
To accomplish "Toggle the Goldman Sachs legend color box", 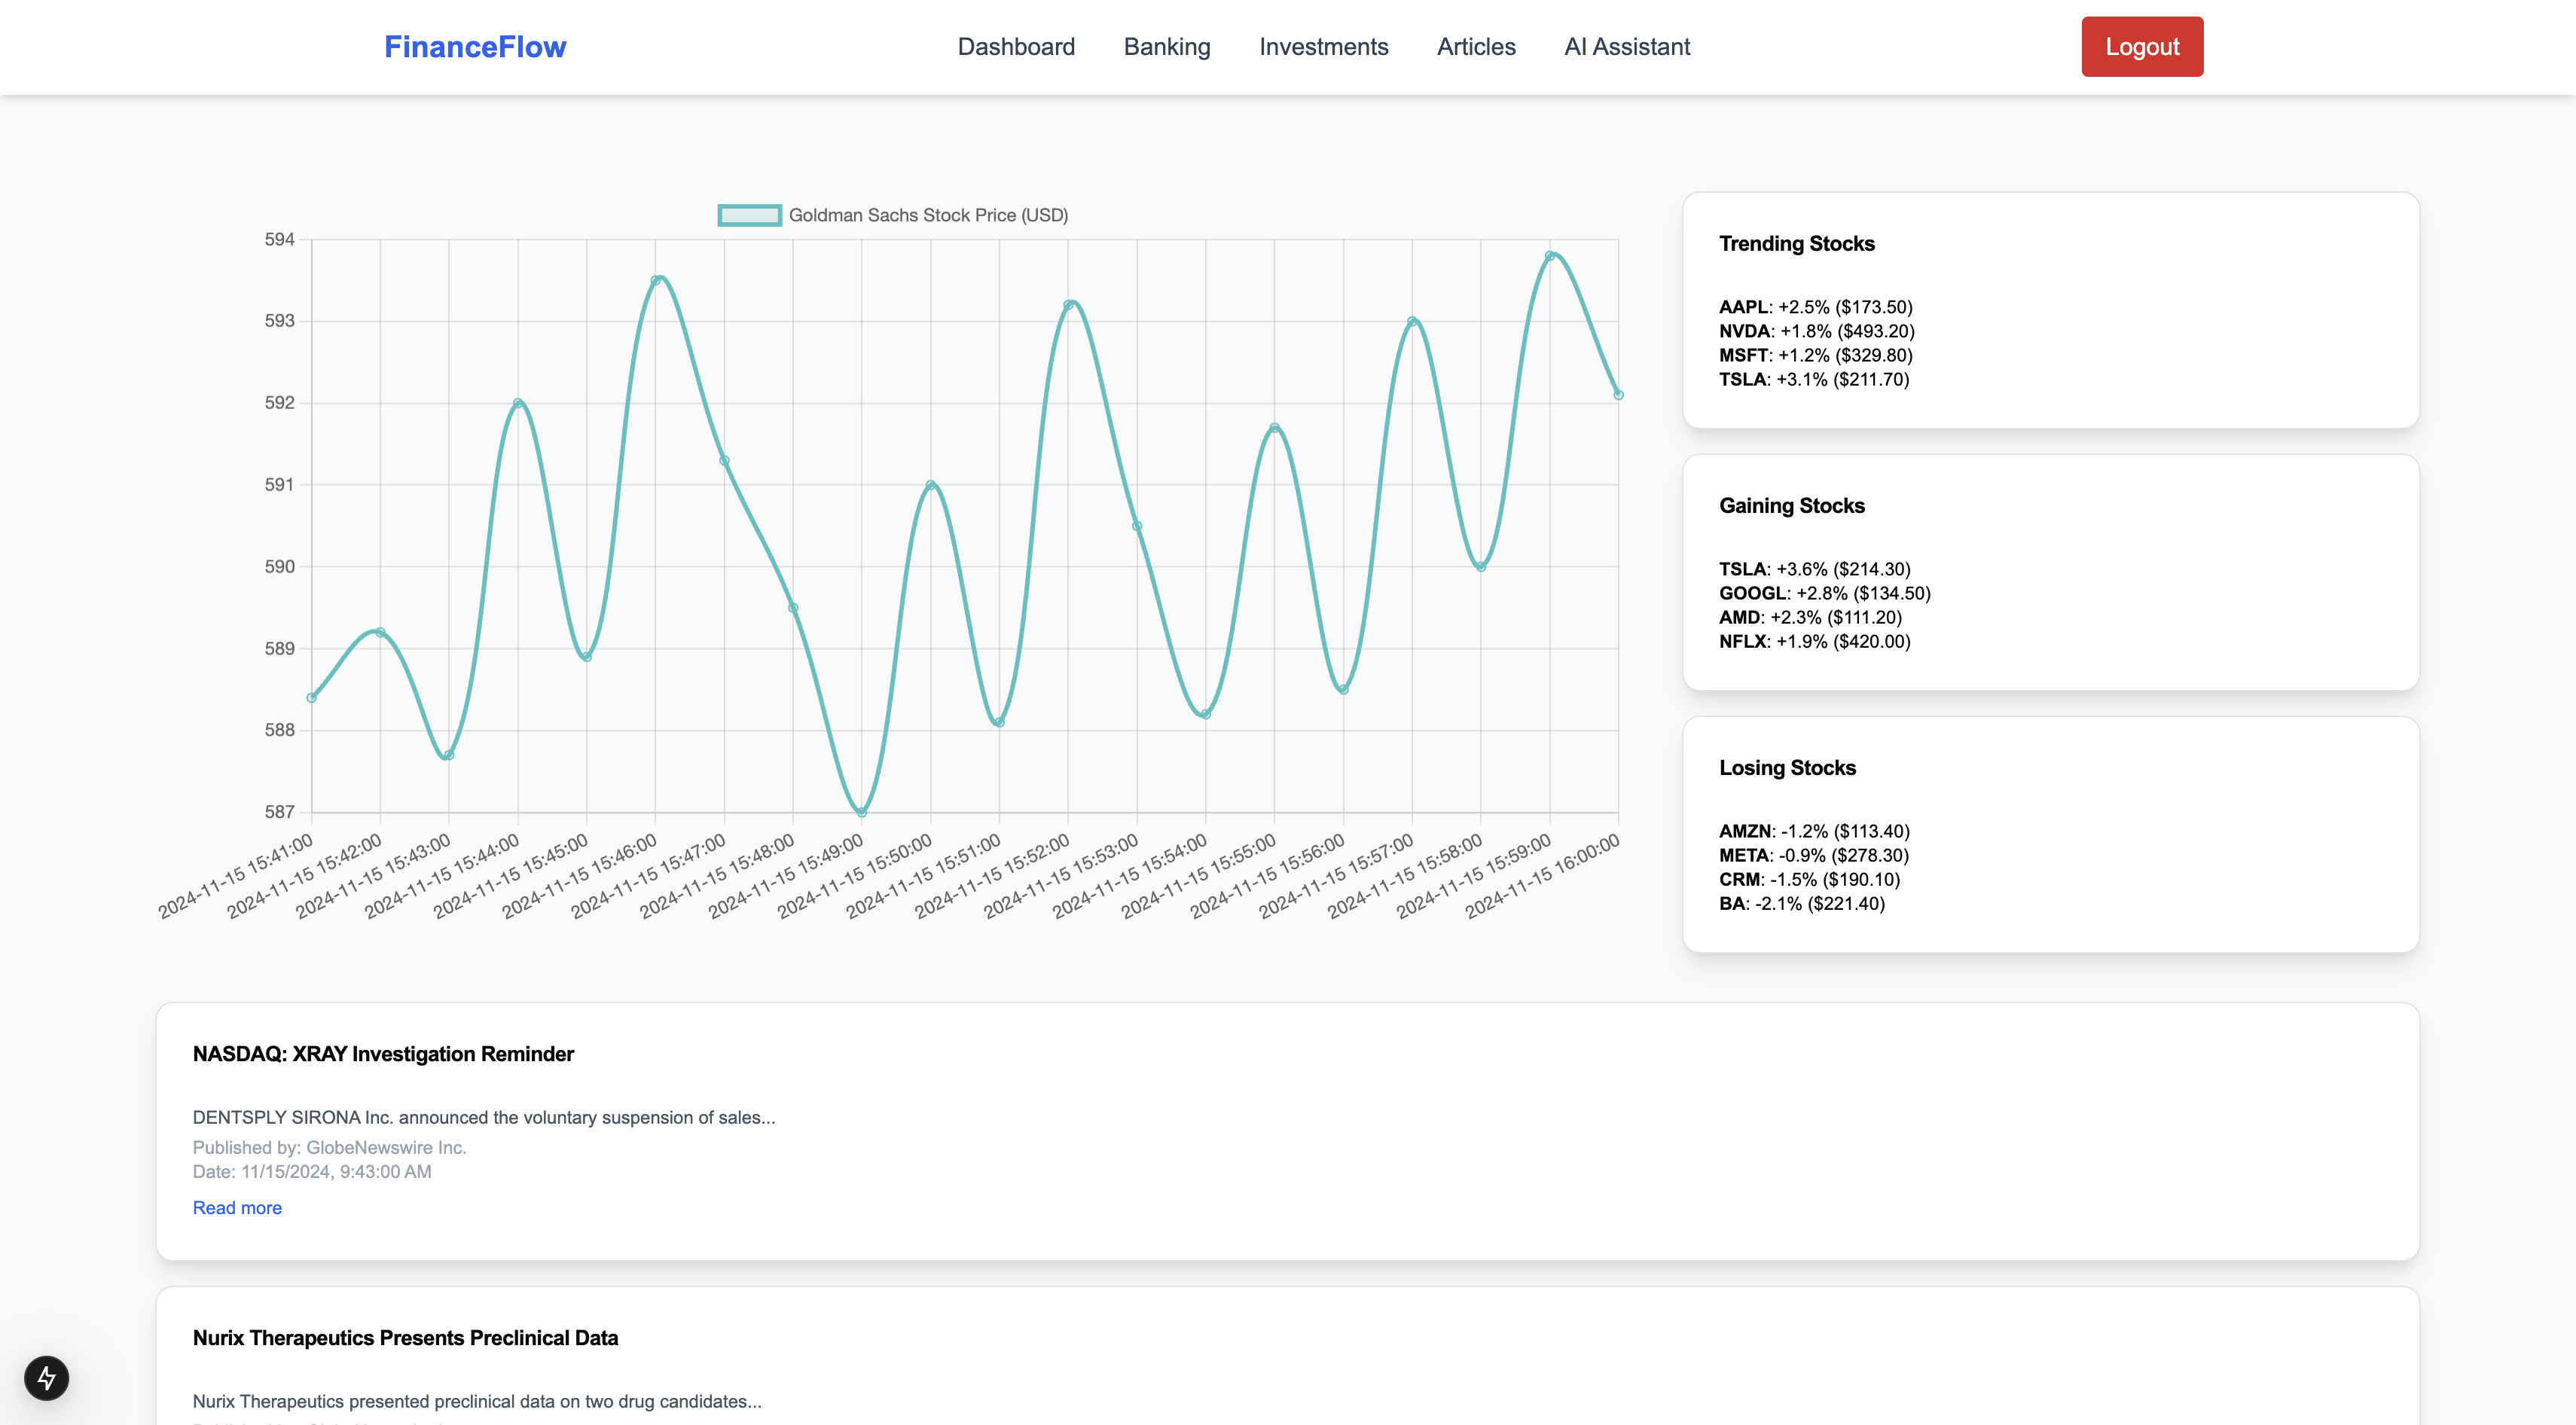I will pos(749,215).
